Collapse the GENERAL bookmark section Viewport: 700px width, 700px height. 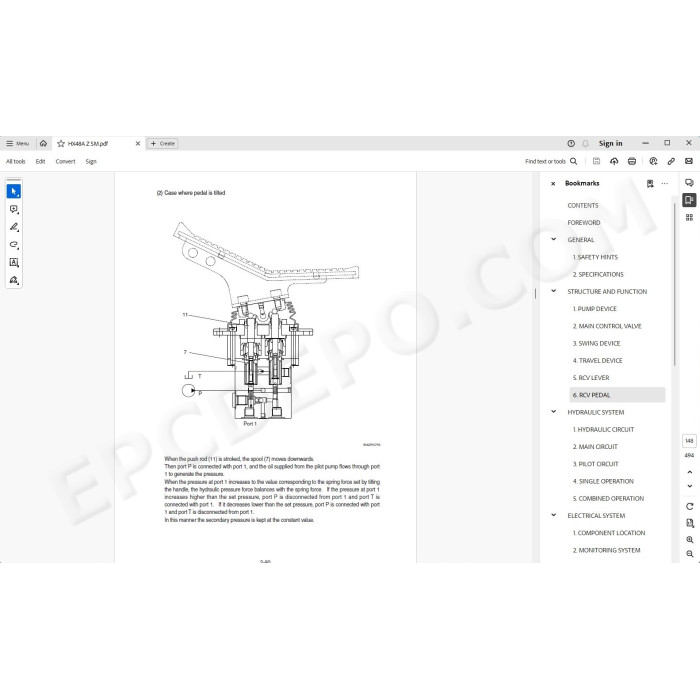click(554, 239)
